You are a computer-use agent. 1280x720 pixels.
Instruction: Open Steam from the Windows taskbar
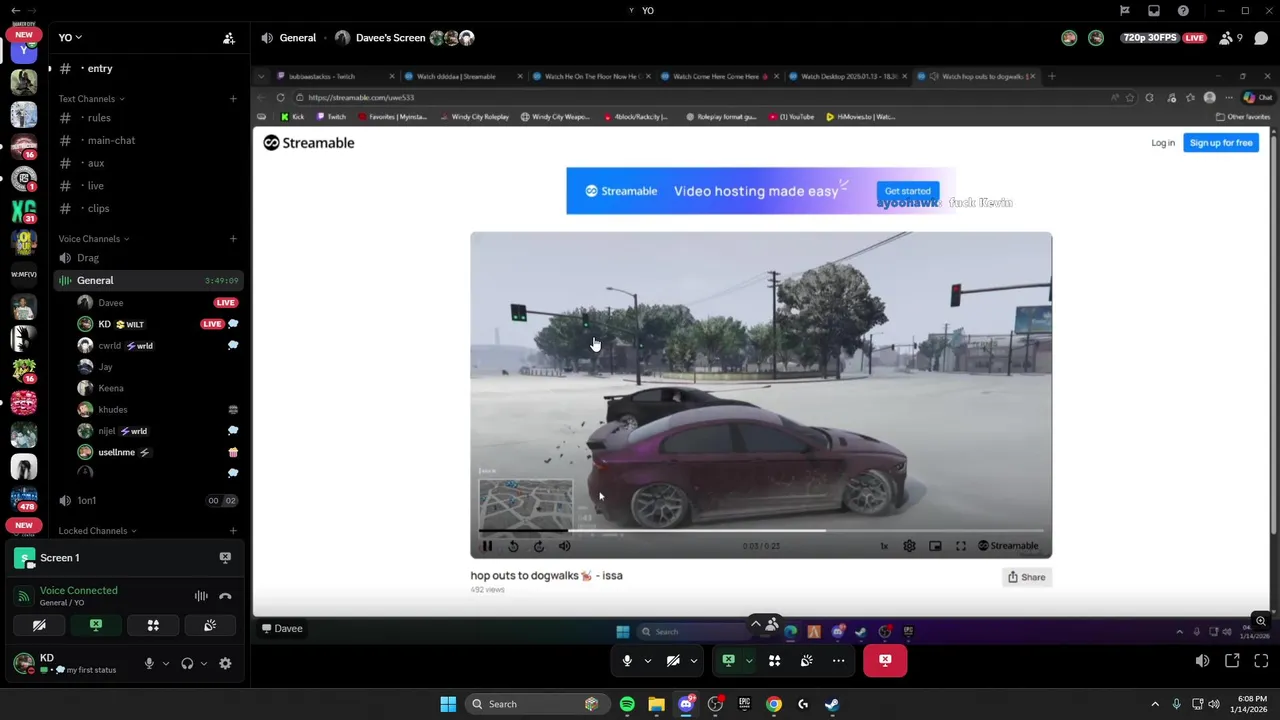point(832,704)
